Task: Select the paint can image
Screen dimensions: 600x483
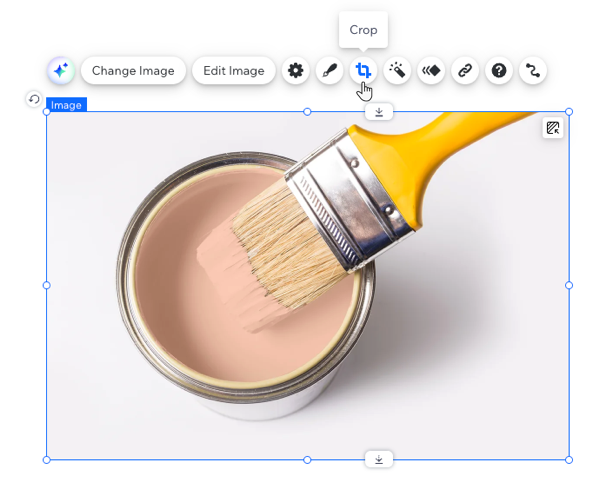Action: point(308,286)
